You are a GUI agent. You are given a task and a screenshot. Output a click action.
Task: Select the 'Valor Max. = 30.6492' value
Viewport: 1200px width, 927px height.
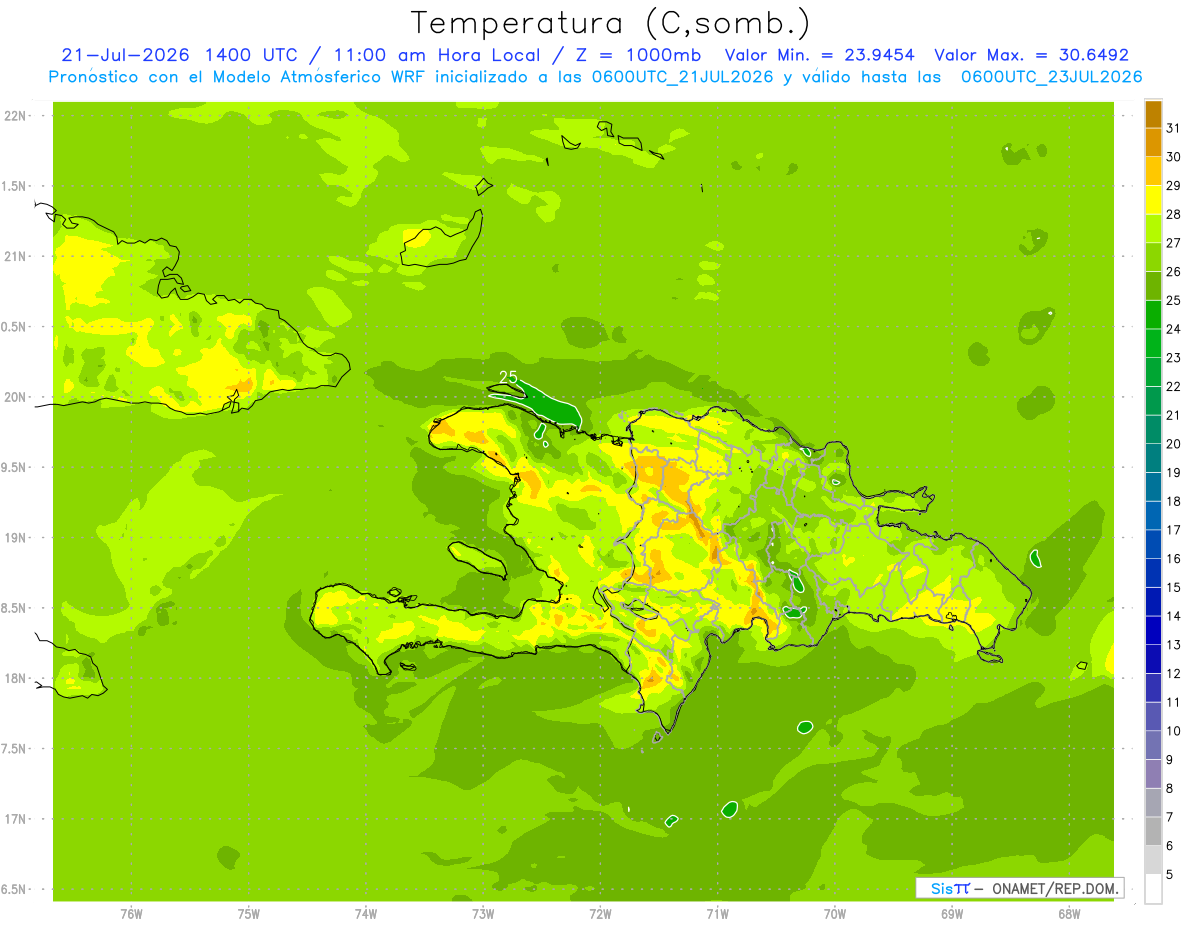[x=1031, y=55]
